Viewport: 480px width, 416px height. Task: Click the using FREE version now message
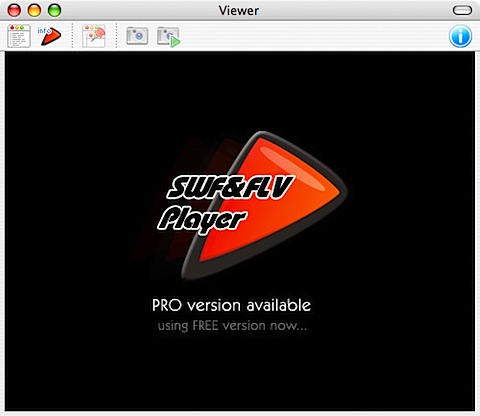(x=232, y=326)
